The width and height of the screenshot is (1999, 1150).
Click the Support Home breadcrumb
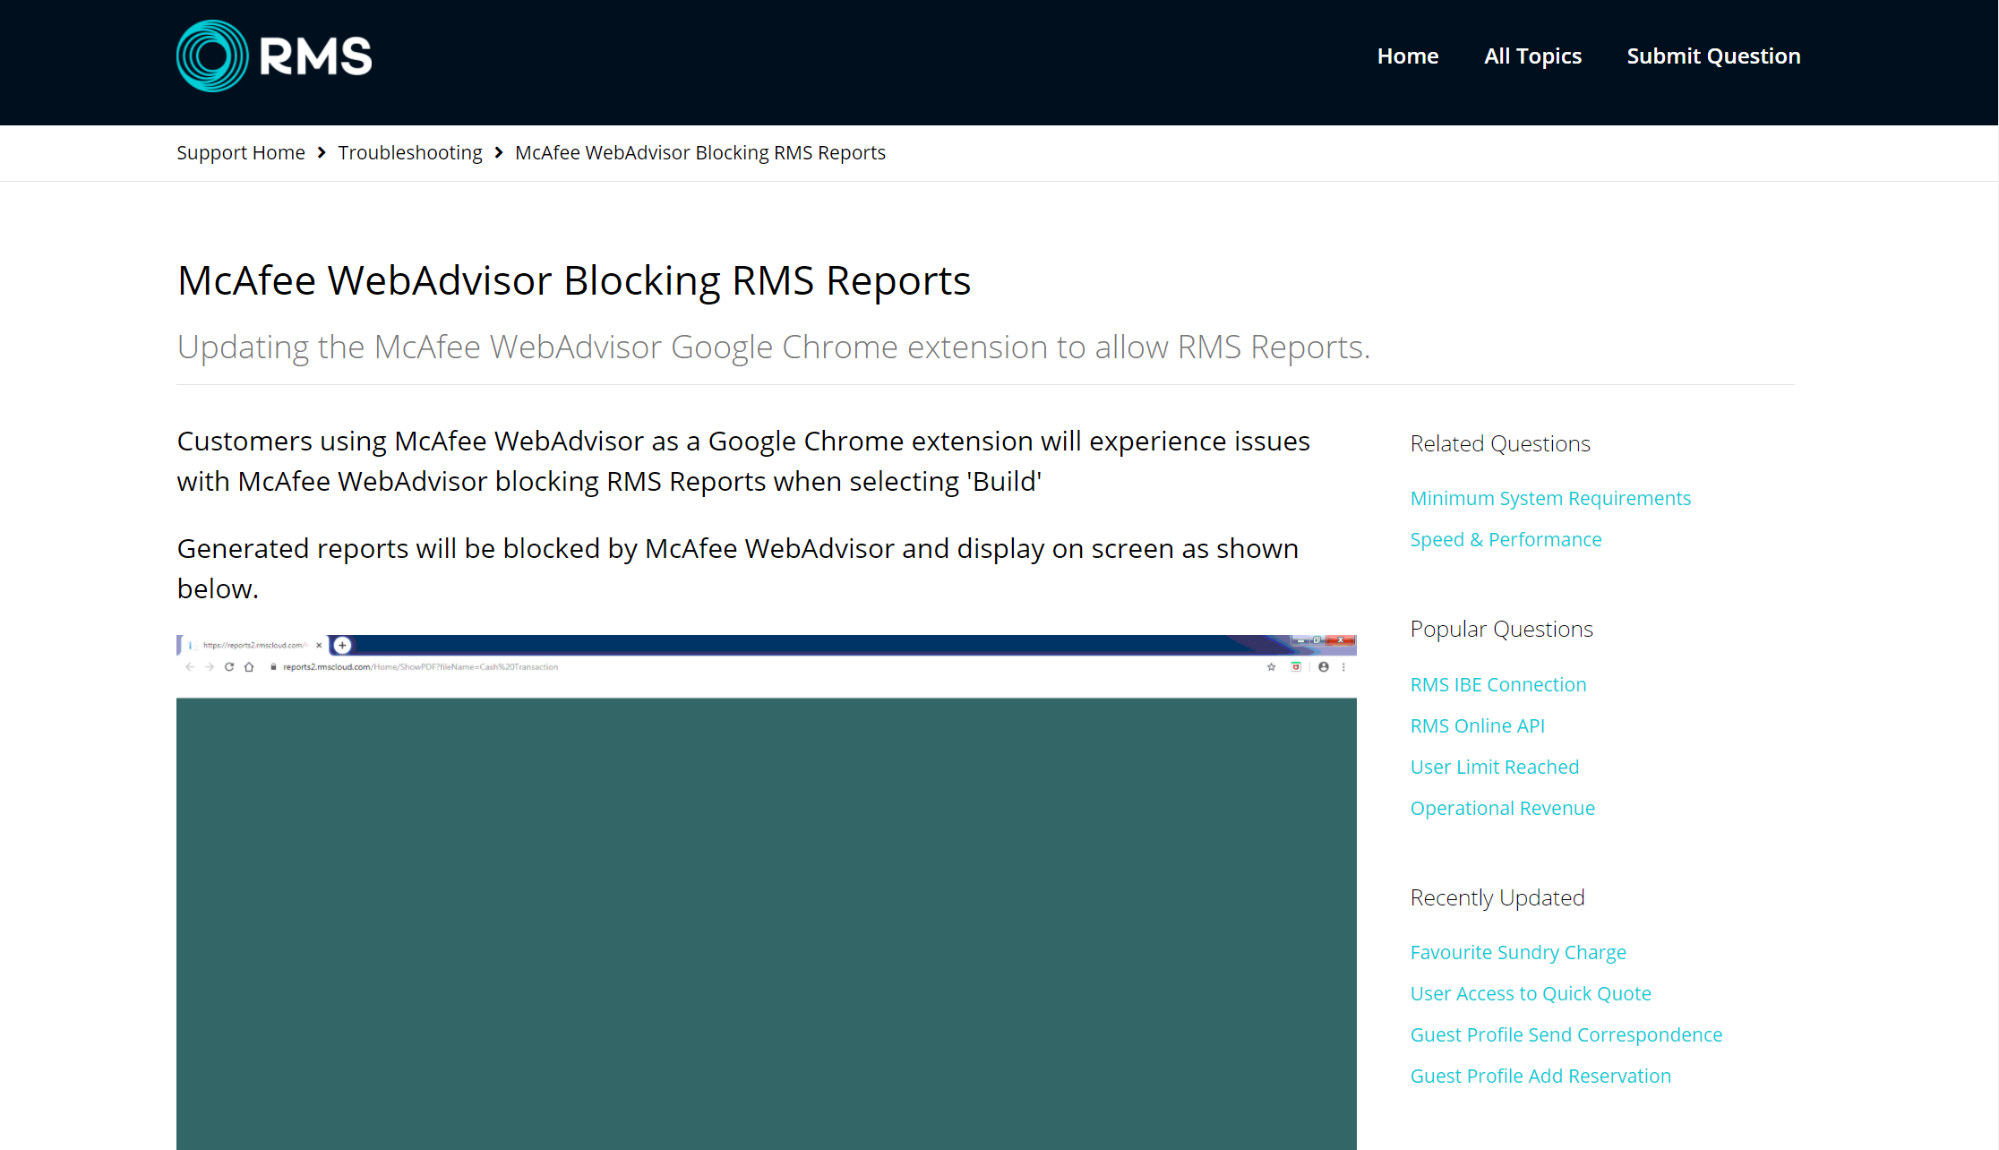coord(241,152)
